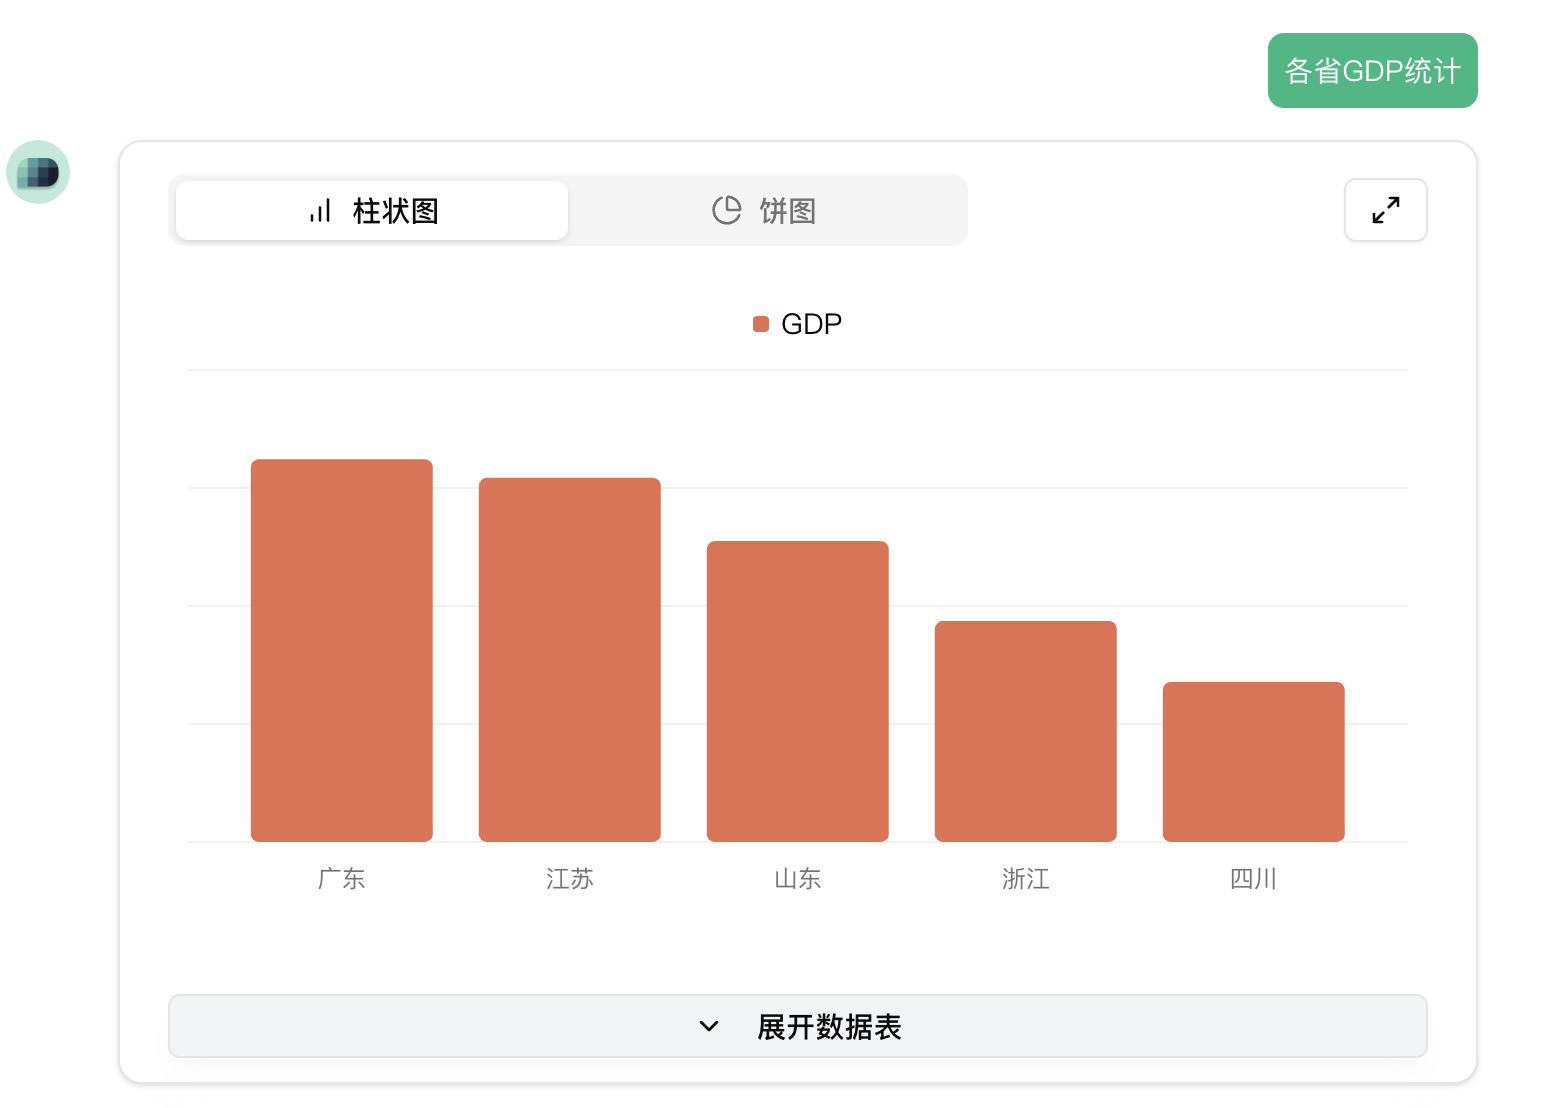The height and width of the screenshot is (1108, 1552).
Task: Click the pie chart icon
Action: 727,210
